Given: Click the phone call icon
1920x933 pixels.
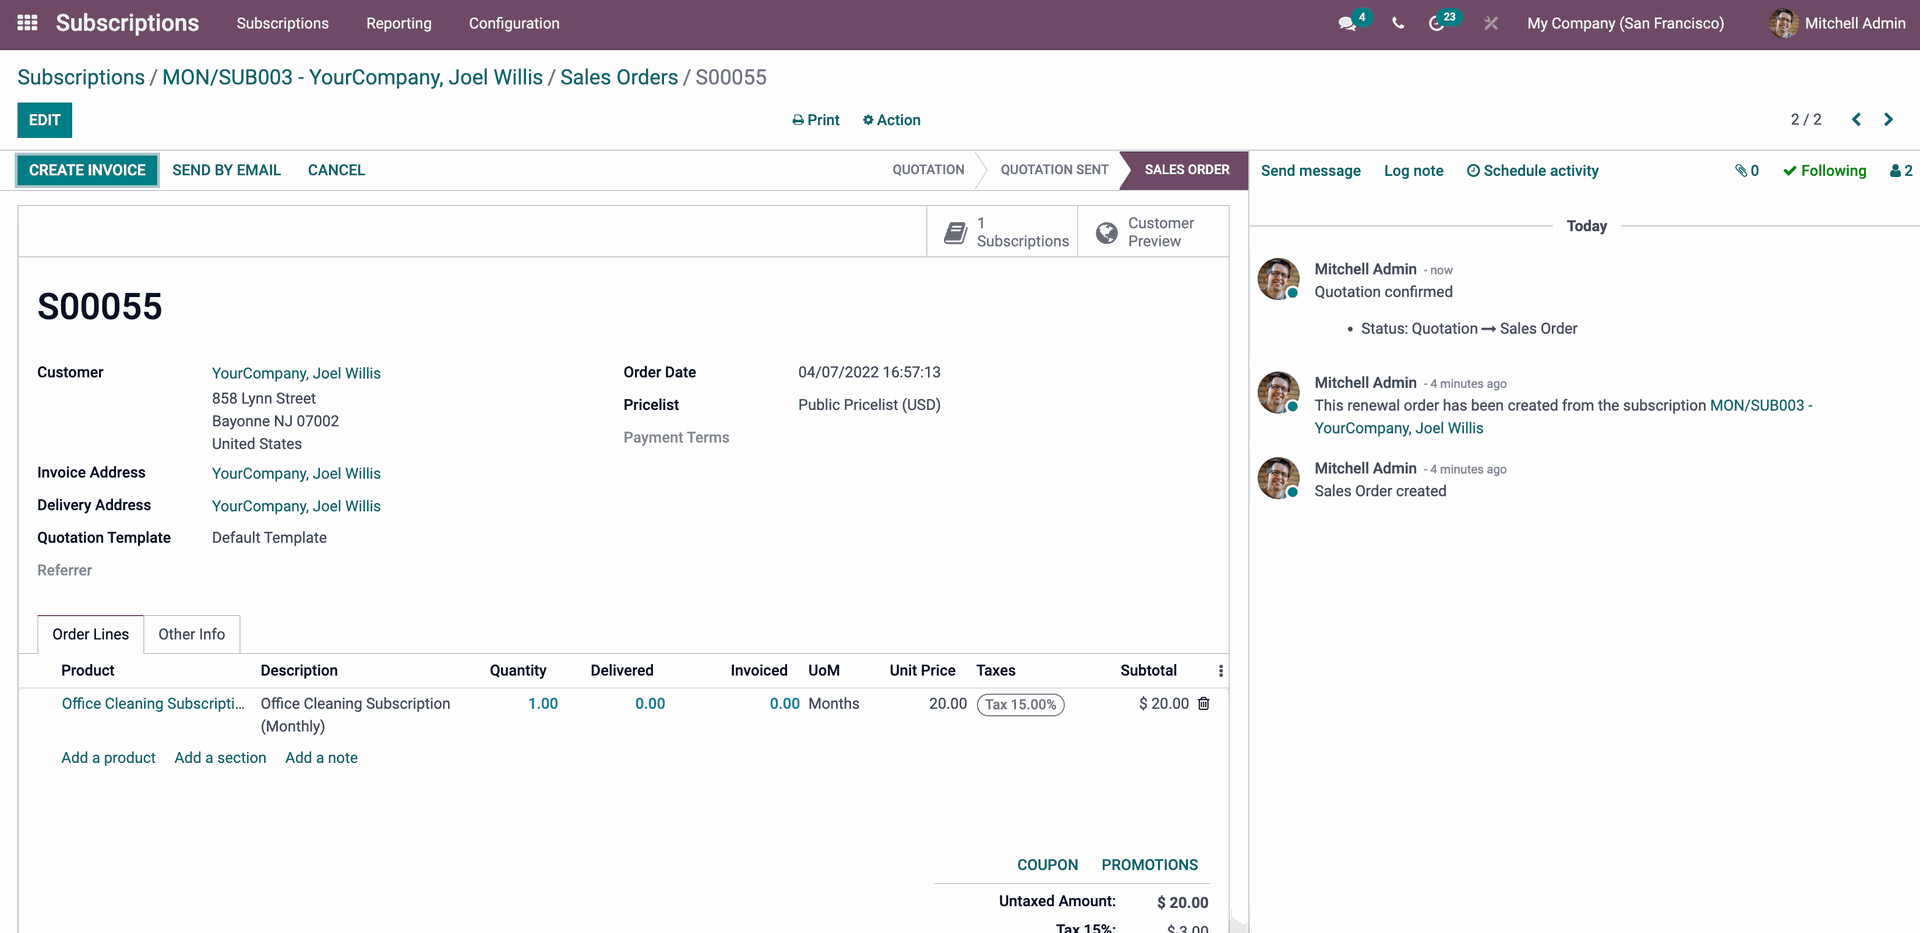Looking at the screenshot, I should pyautogui.click(x=1398, y=23).
